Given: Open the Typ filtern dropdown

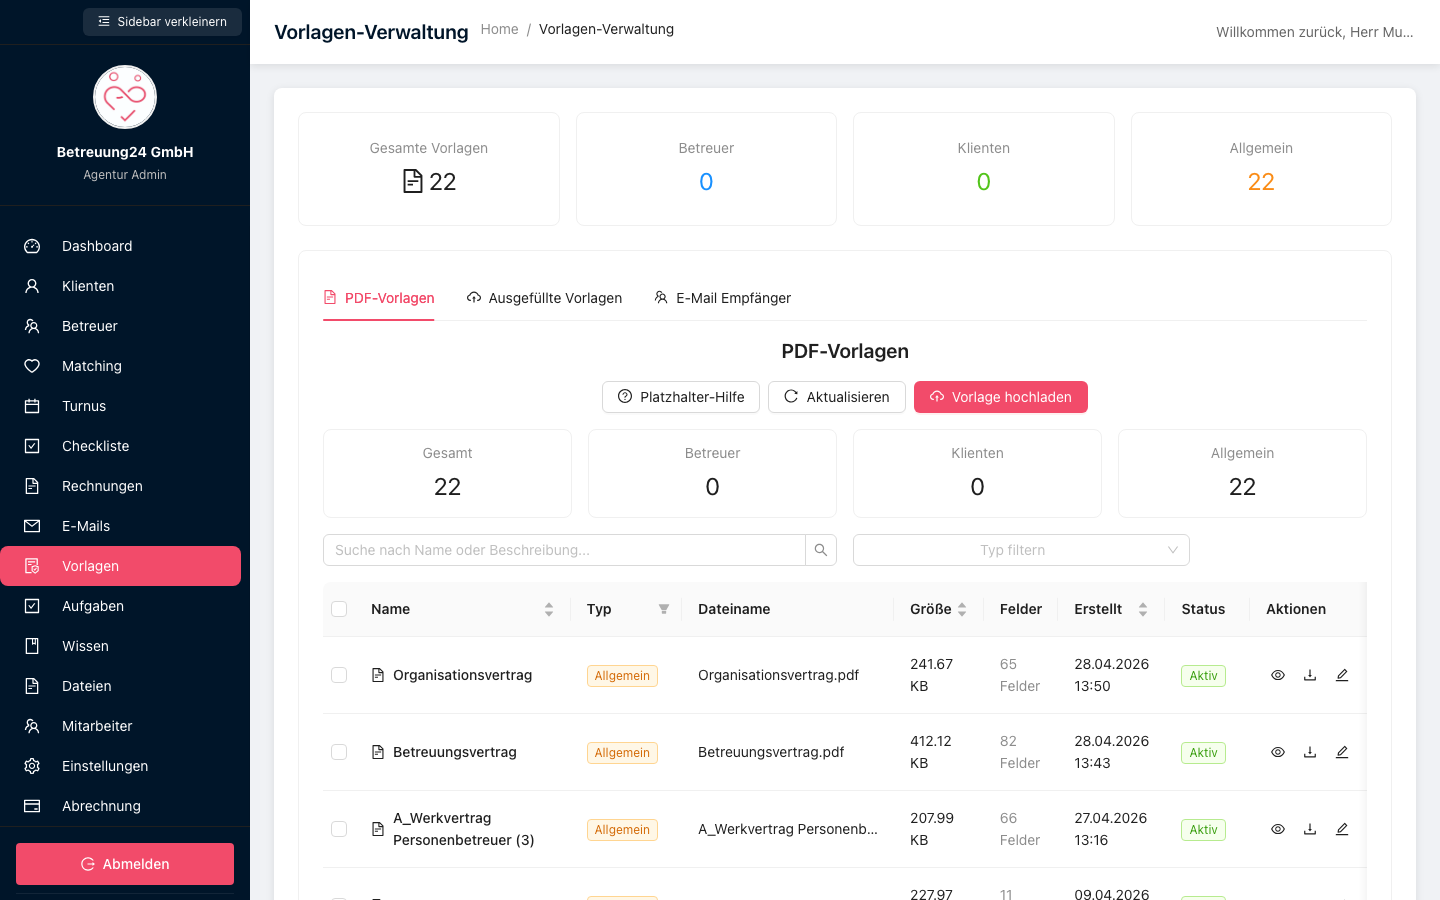Looking at the screenshot, I should [1021, 550].
